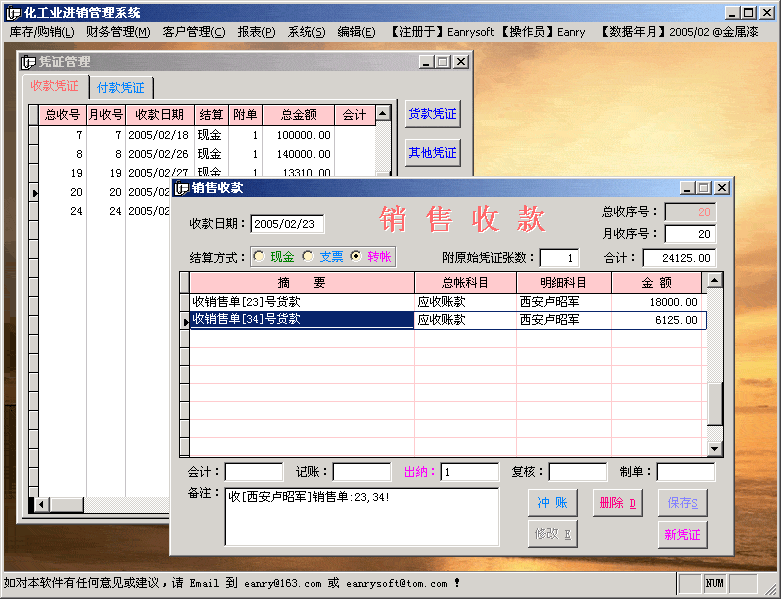Click the scroll-up arrow in the 凭证管理 list
This screenshot has height=599, width=781.
point(383,114)
